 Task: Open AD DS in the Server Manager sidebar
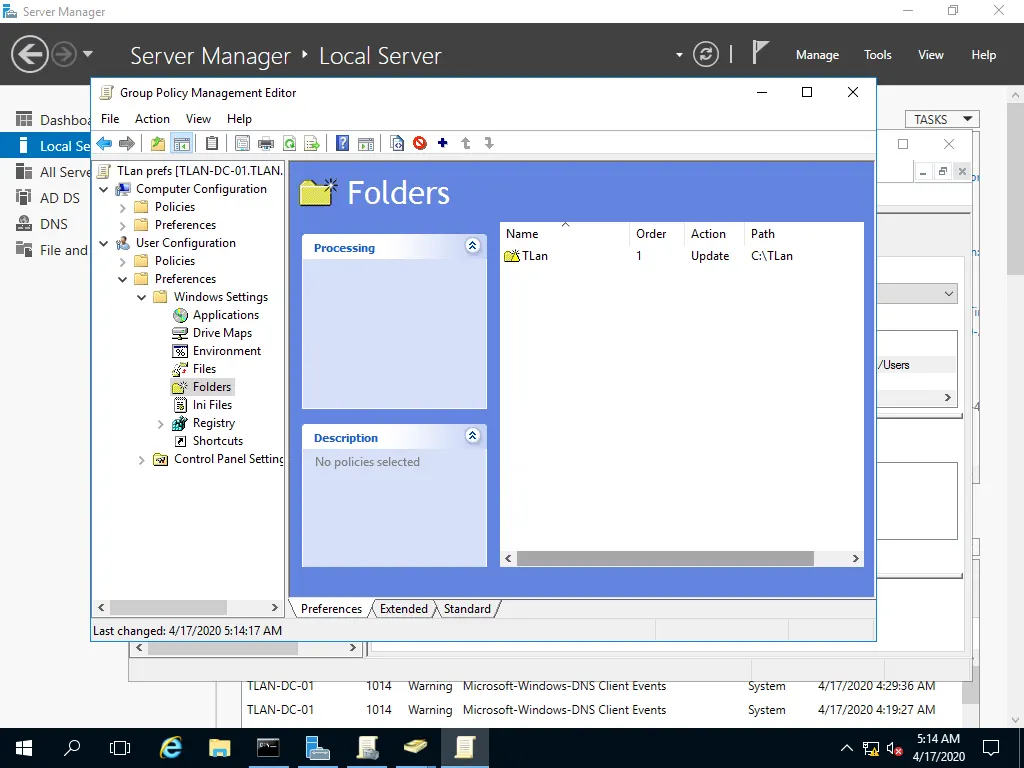59,198
